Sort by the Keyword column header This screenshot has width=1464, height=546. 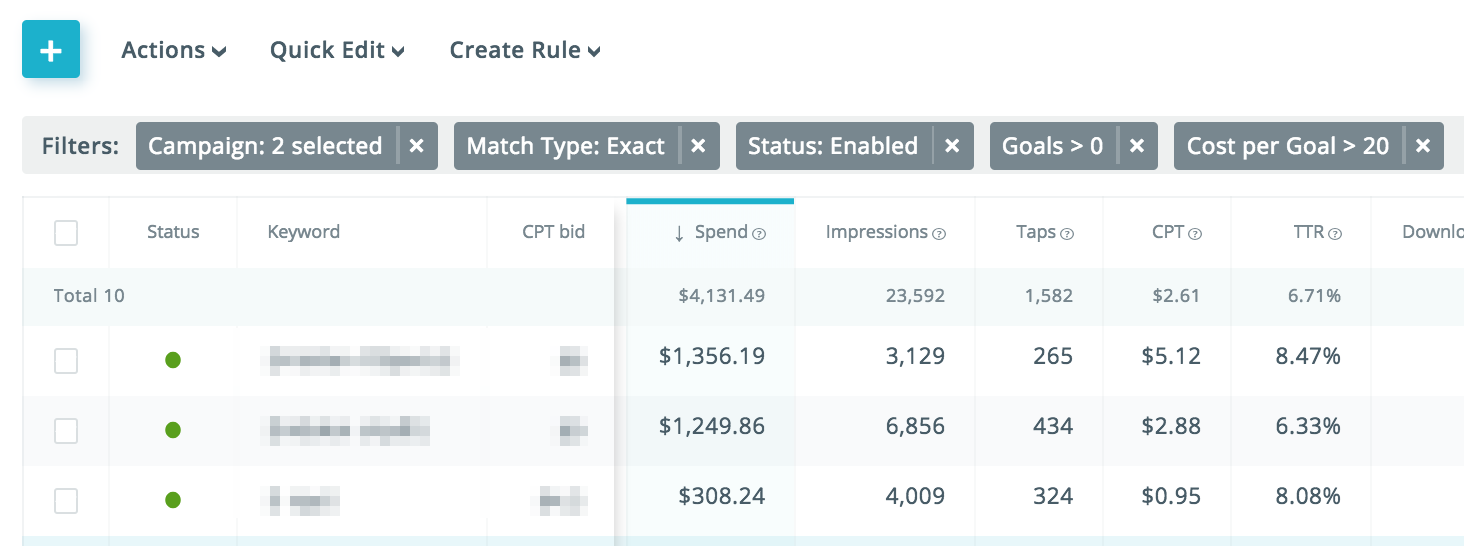[x=304, y=232]
